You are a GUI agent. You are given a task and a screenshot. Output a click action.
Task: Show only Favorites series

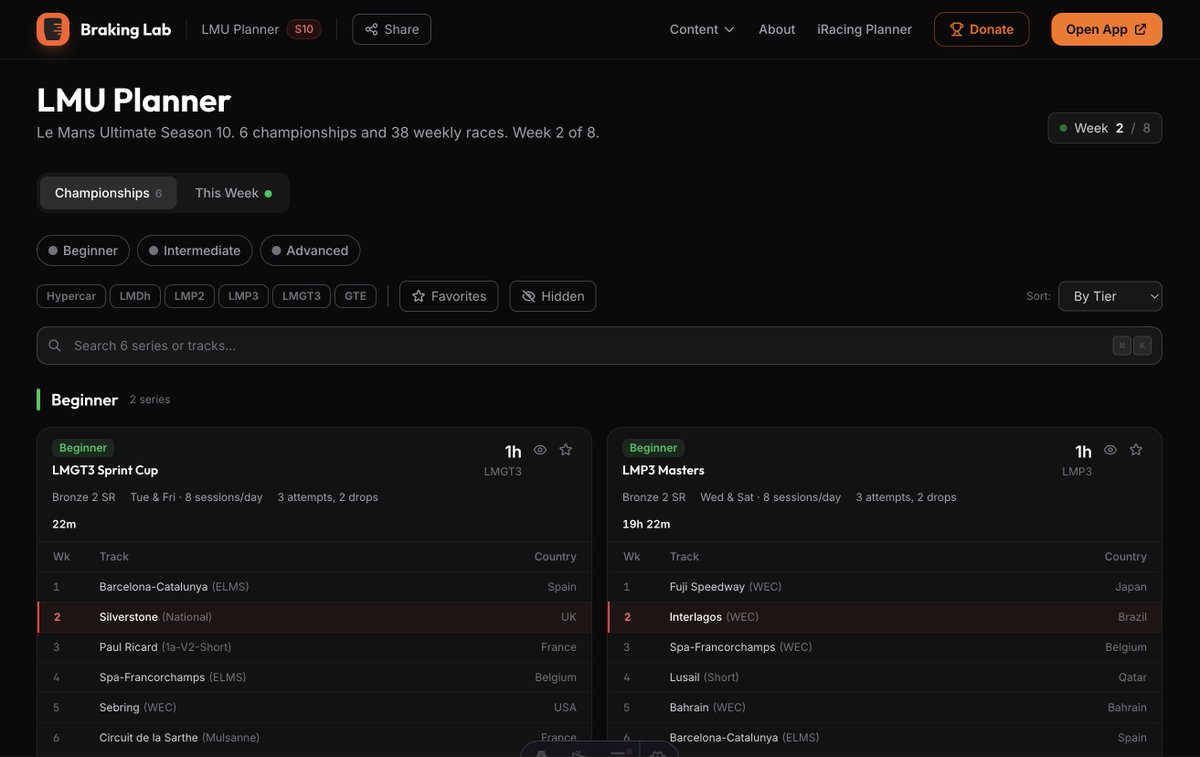[449, 296]
